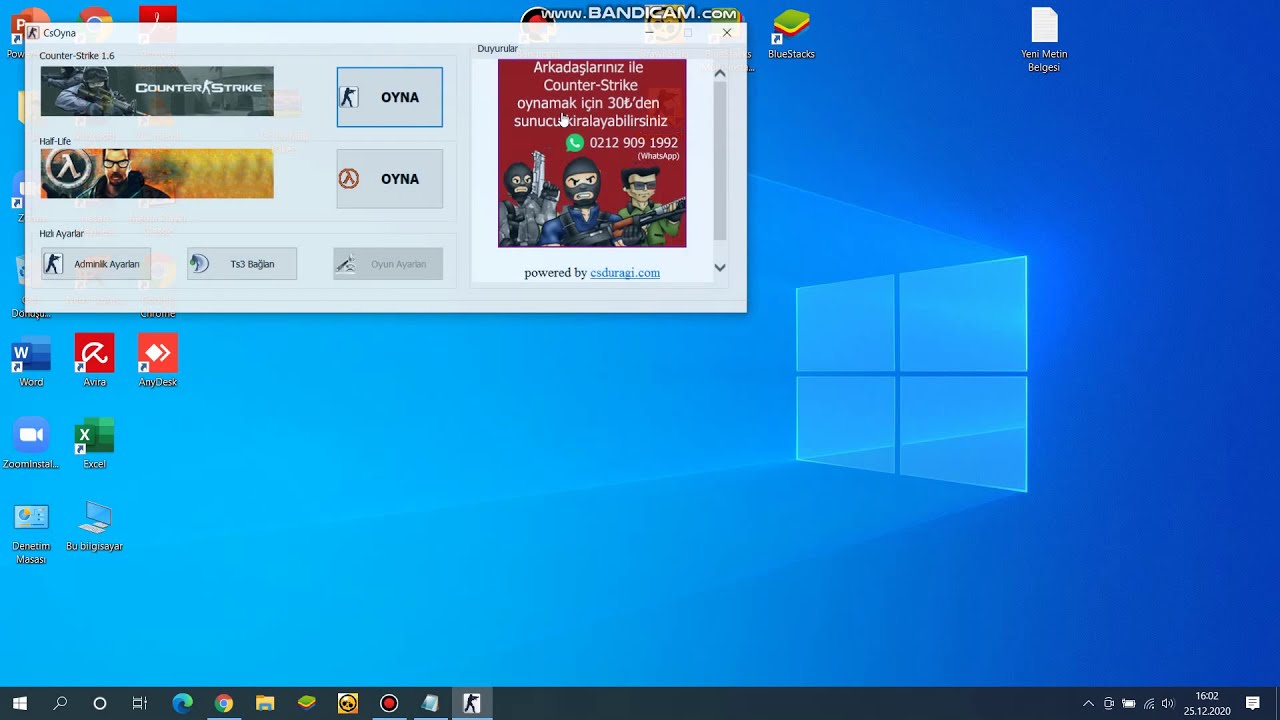1280x720 pixels.
Task: Click the Ts3 Bağlan button
Action: click(242, 264)
